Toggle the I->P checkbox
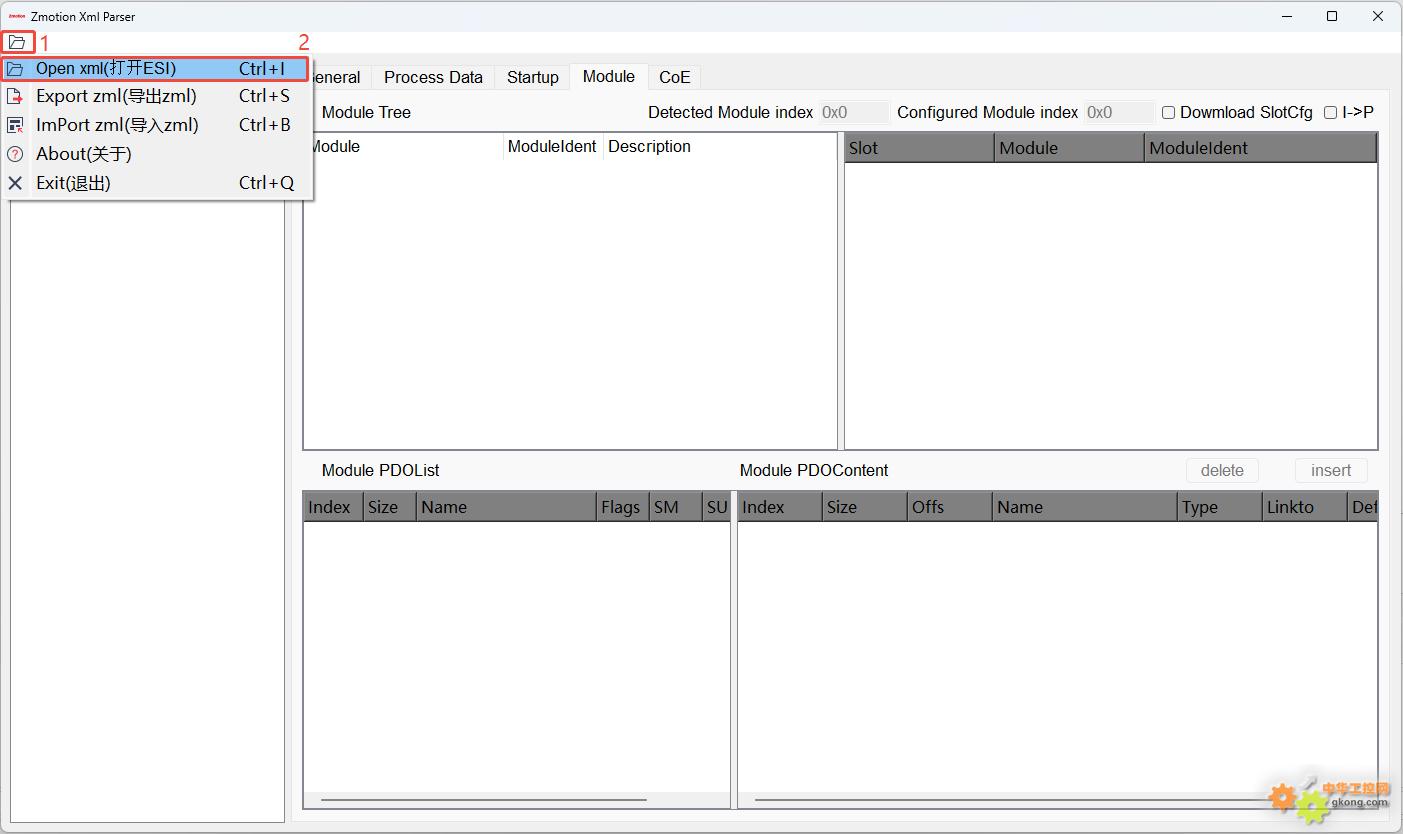 pos(1330,113)
